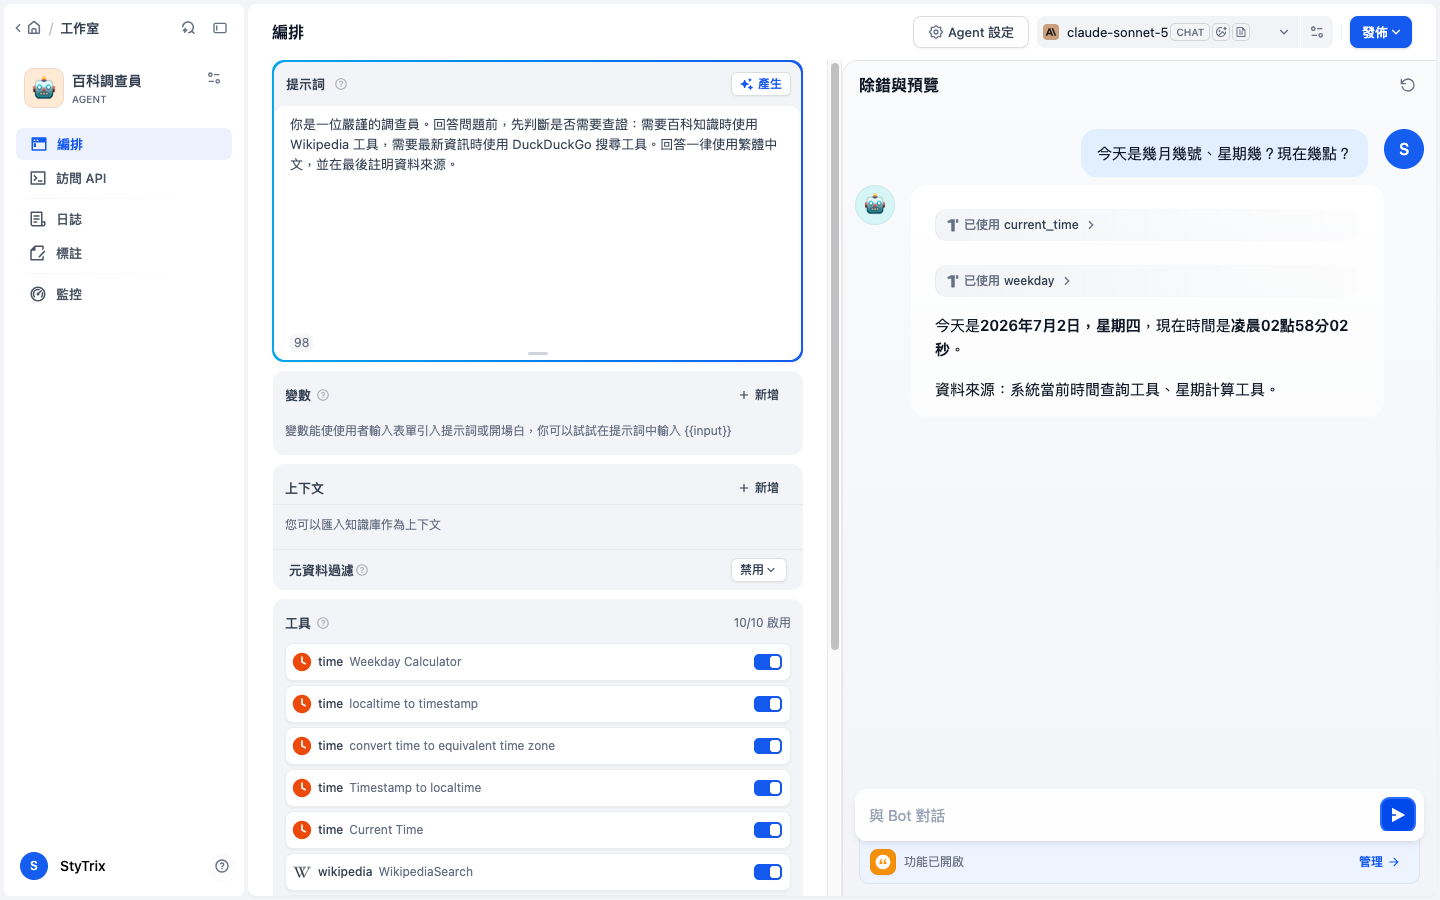Open model parameter sliders next to claude-sonnet-5
Image resolution: width=1440 pixels, height=900 pixels.
point(1317,32)
